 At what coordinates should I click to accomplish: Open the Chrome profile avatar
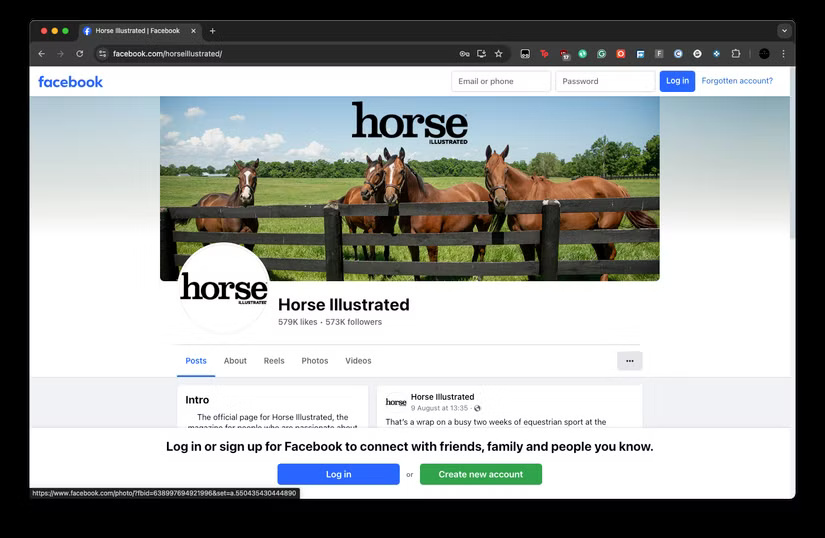coord(764,54)
